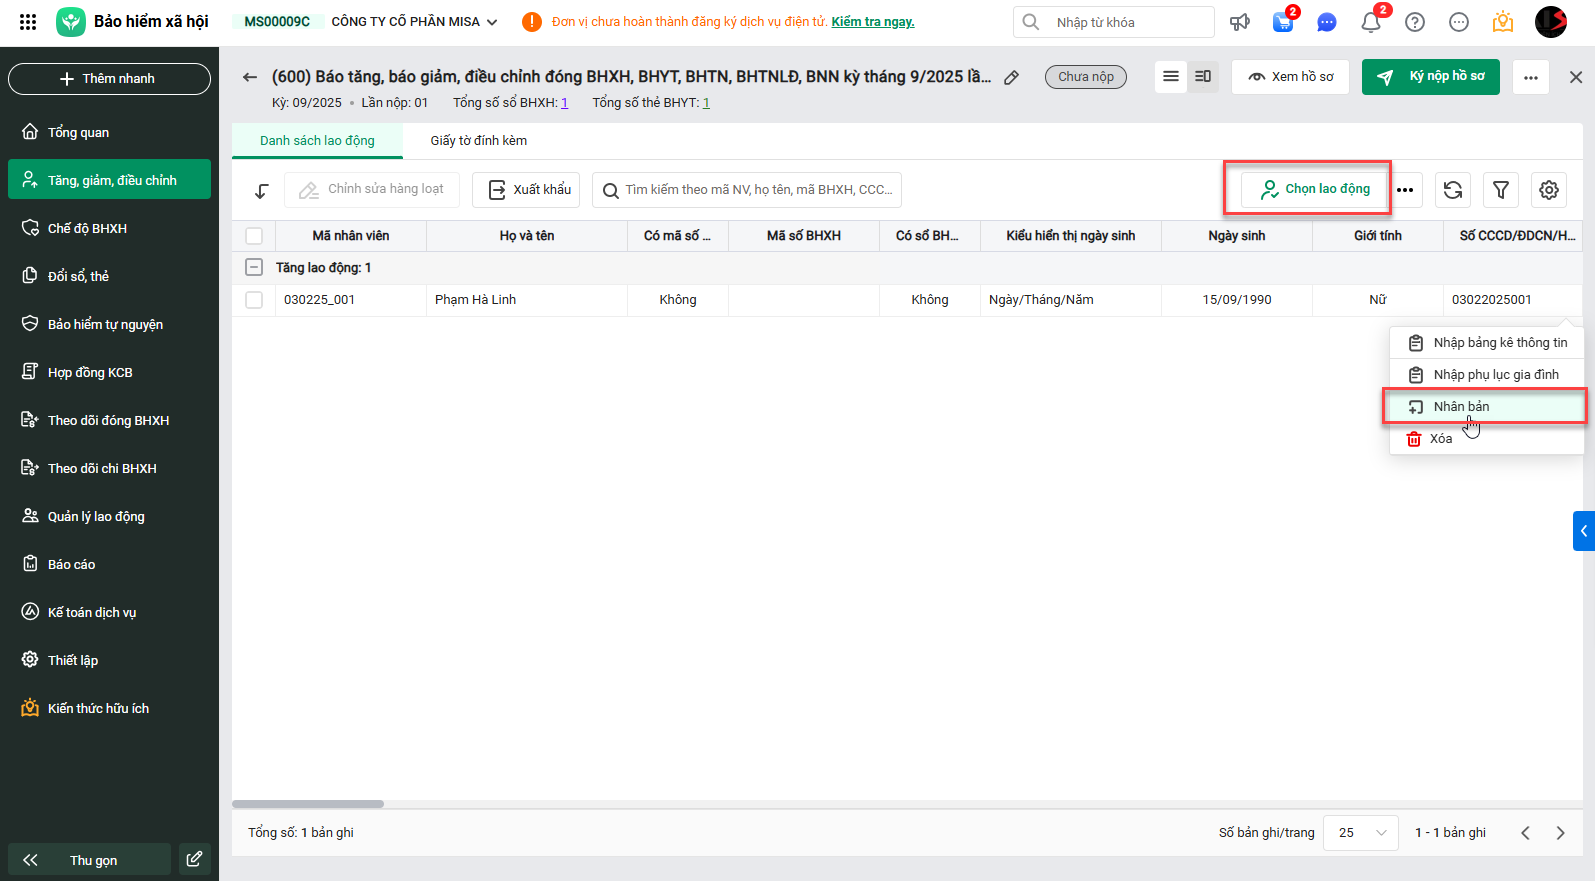Collapse the Tăng lao động group

(254, 268)
